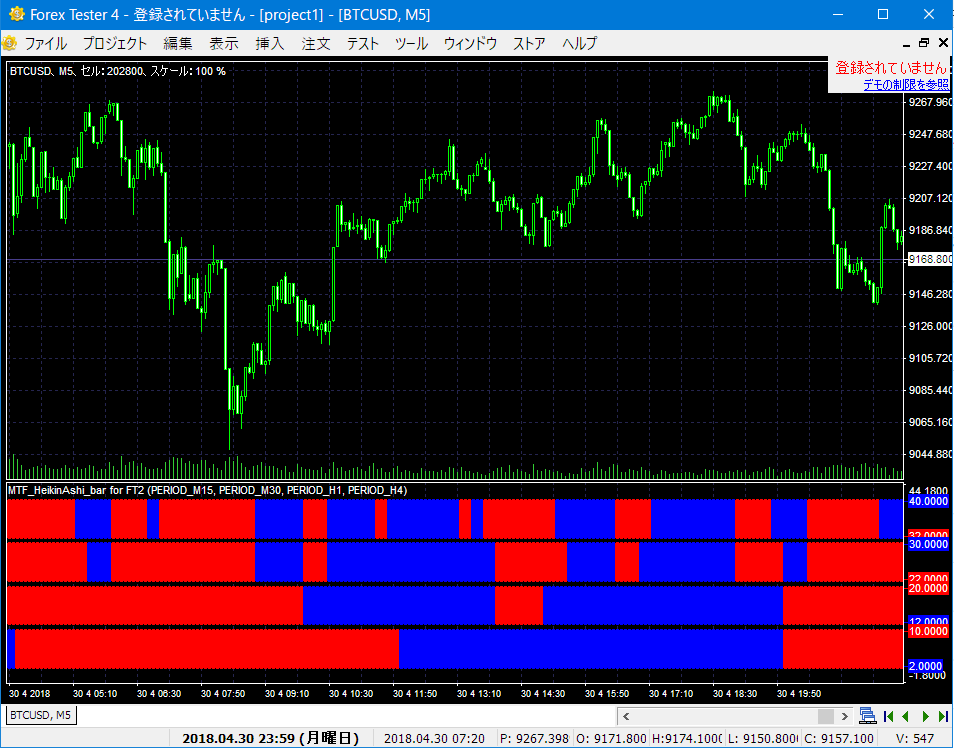This screenshot has width=954, height=748.
Task: Open the プロジェクト menu
Action: pyautogui.click(x=115, y=44)
